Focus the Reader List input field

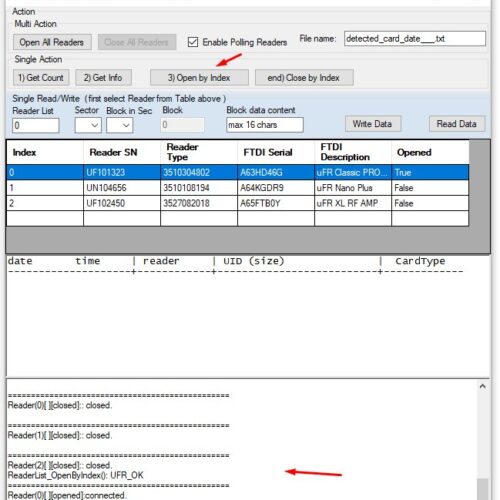(36, 125)
